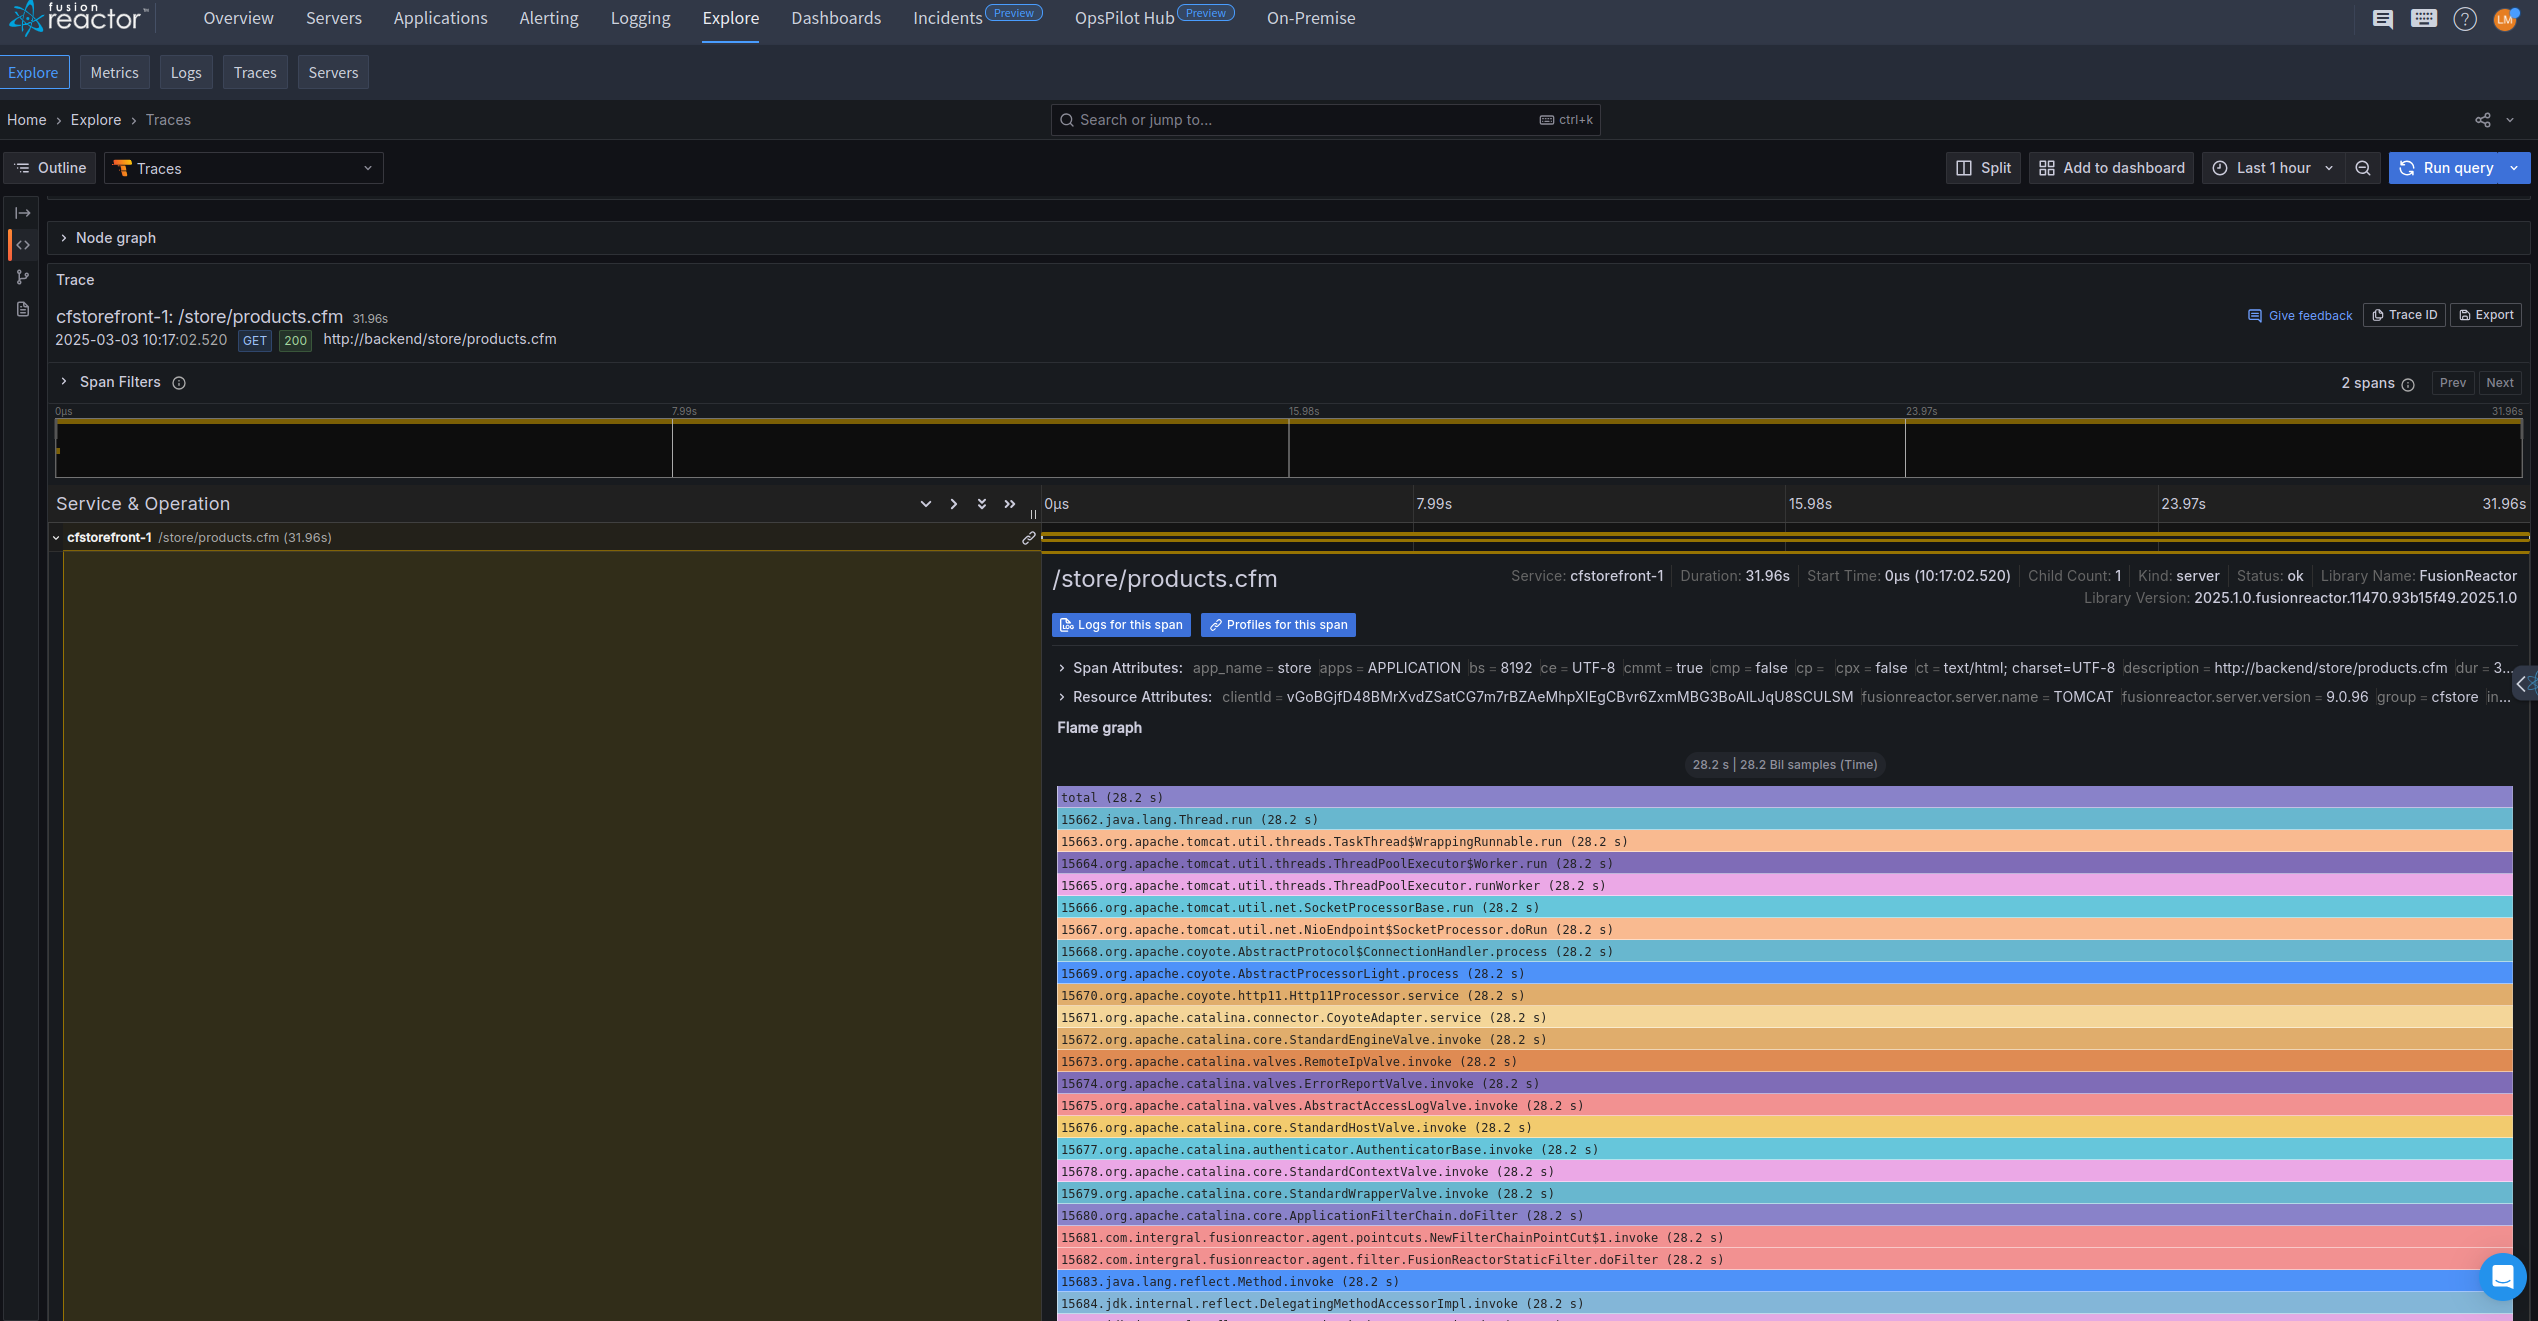2538x1321 pixels.
Task: Collapse one level of spans chevron
Action: click(926, 504)
